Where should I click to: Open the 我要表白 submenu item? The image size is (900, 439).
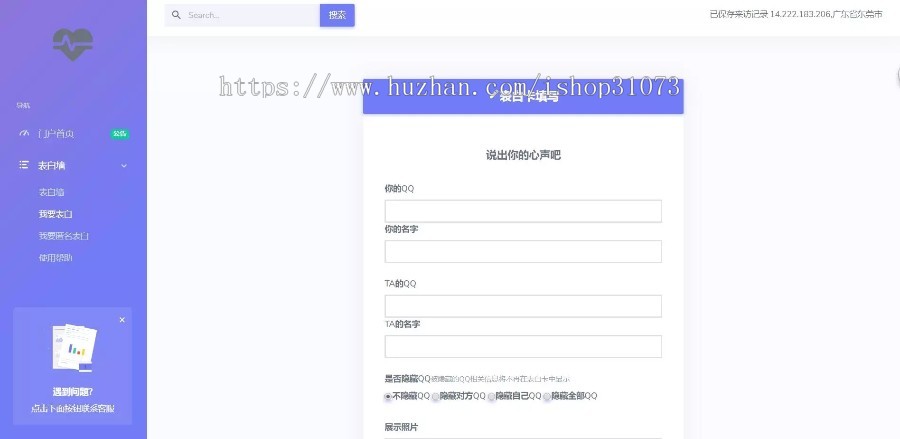click(x=55, y=214)
